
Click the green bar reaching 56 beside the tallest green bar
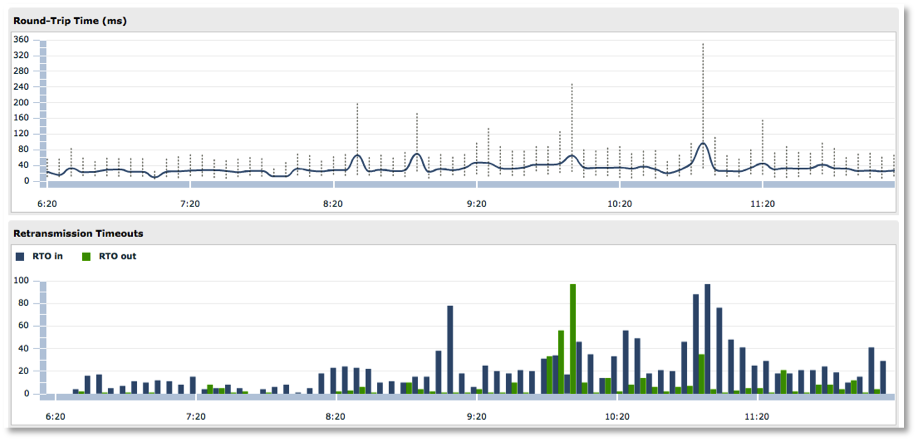coord(561,362)
